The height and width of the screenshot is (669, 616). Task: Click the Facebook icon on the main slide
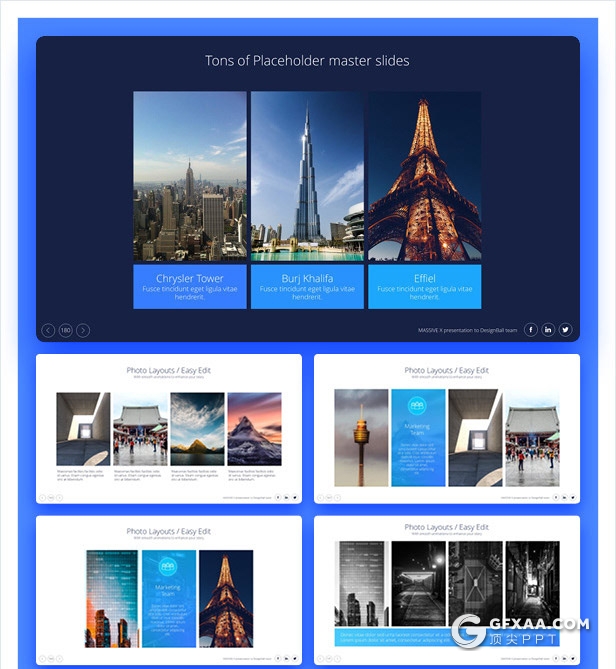531,330
